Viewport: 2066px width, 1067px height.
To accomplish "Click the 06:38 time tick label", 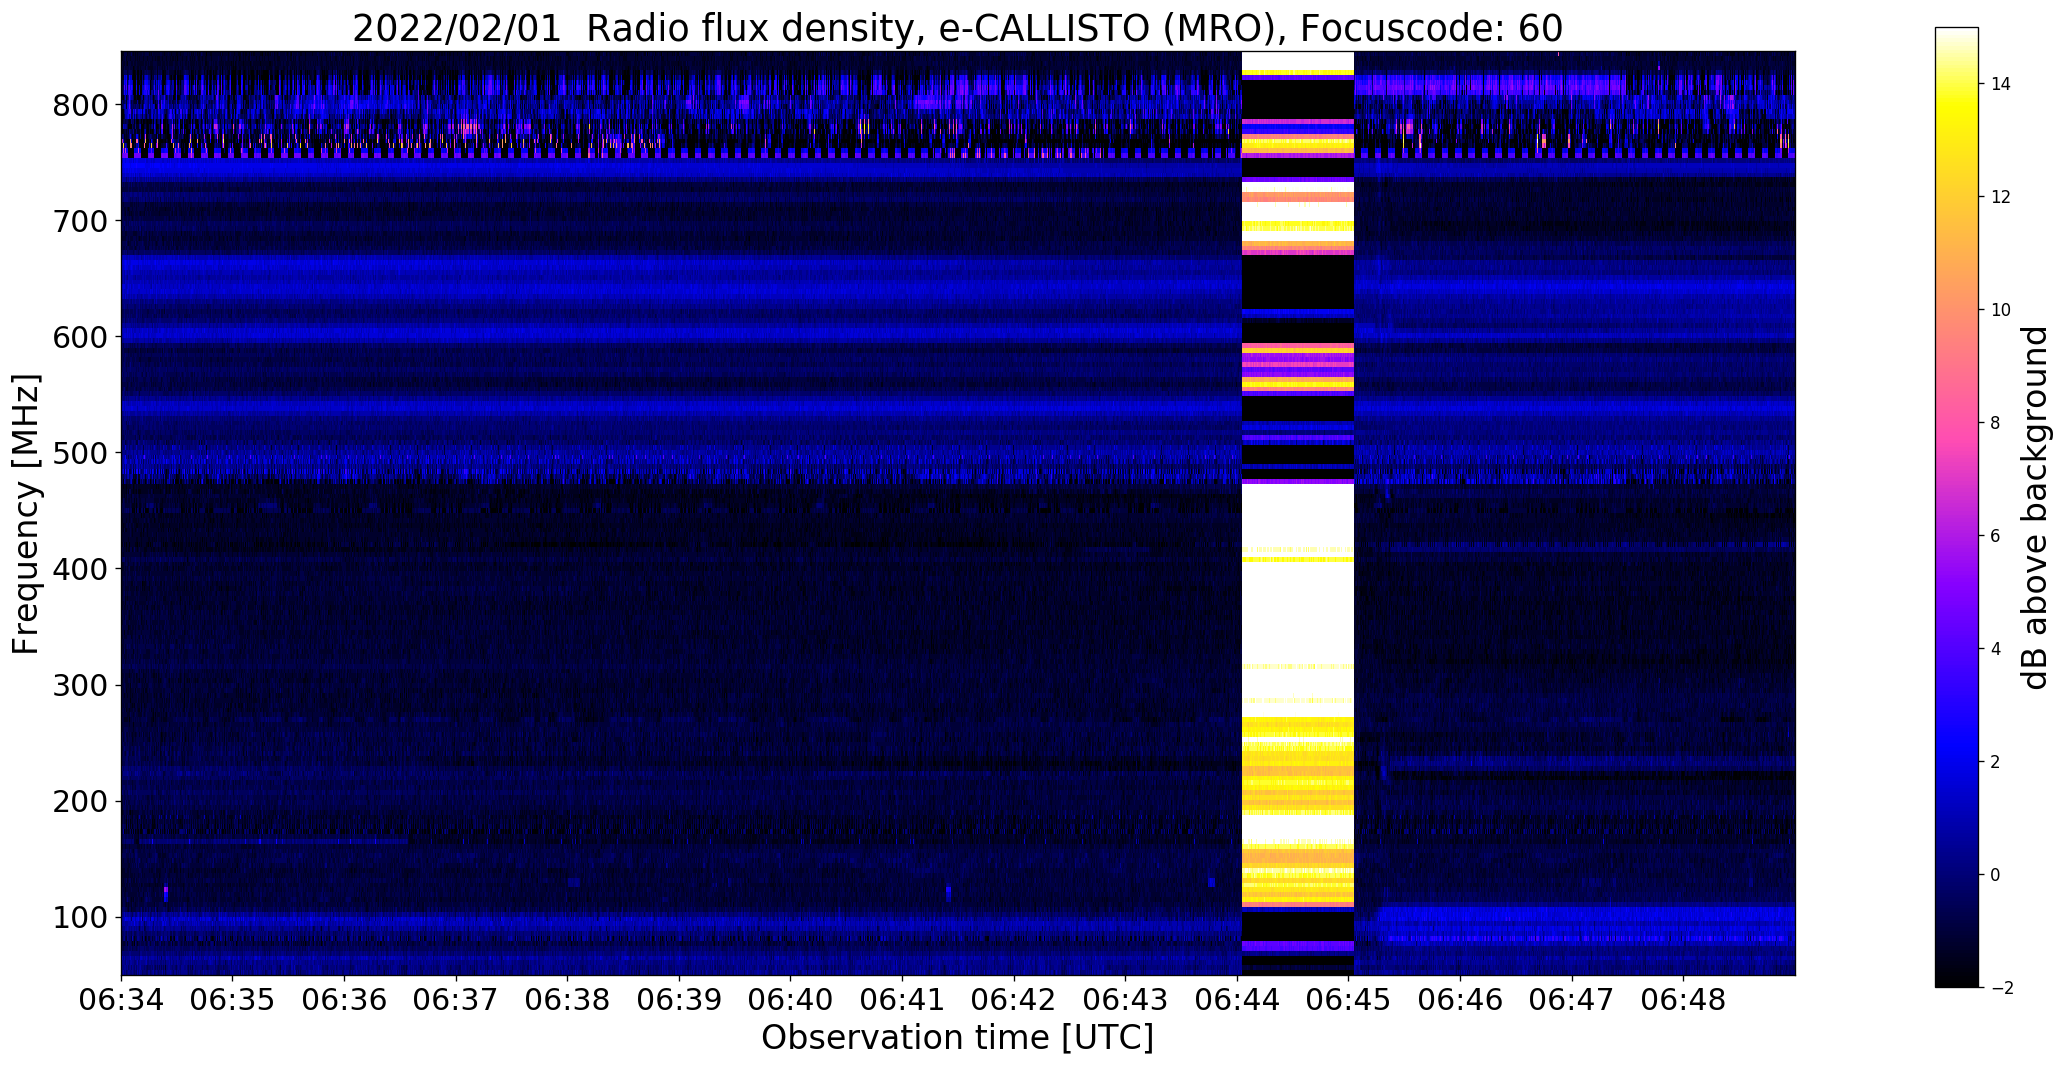I will coord(568,1000).
